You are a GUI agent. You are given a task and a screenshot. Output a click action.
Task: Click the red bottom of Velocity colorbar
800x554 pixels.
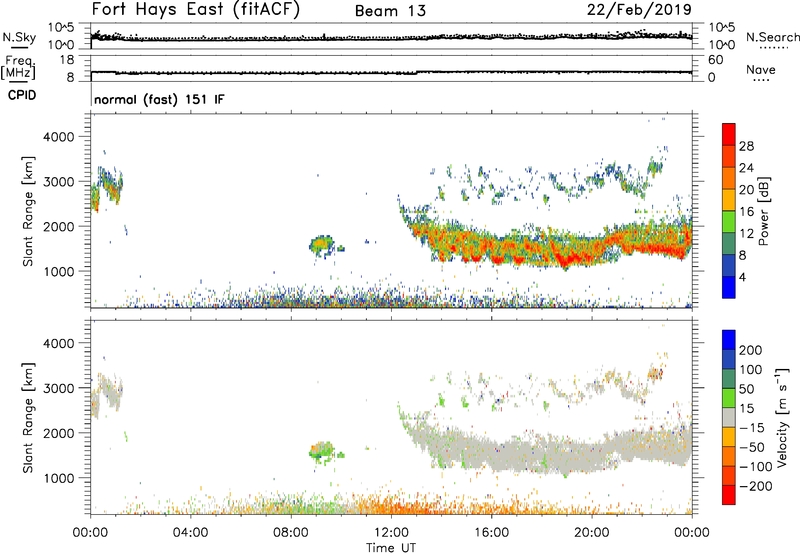point(729,495)
